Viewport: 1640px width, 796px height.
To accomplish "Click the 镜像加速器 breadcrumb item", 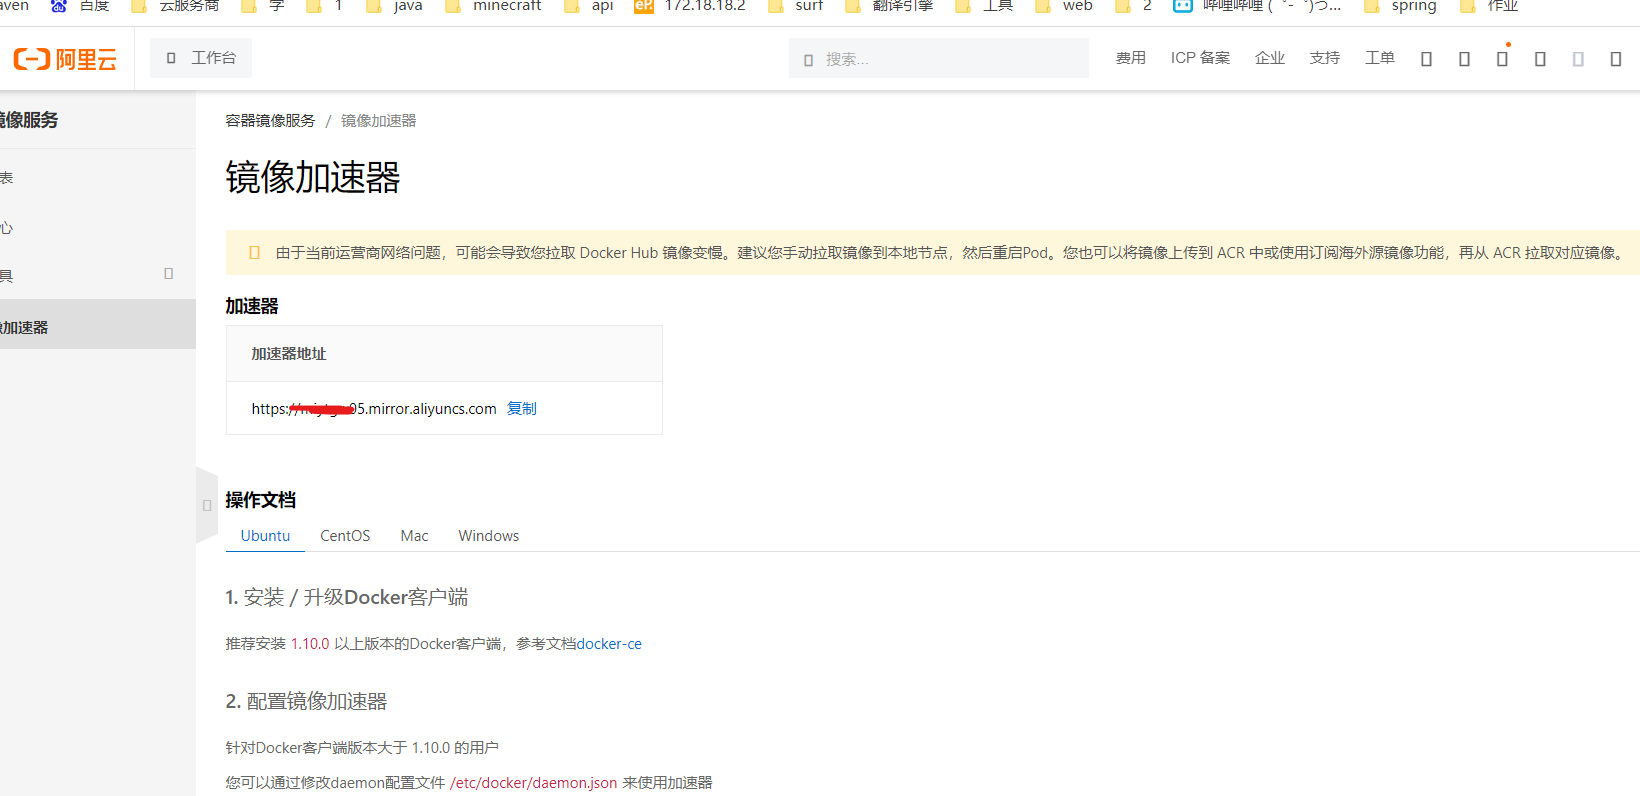I will [x=378, y=120].
